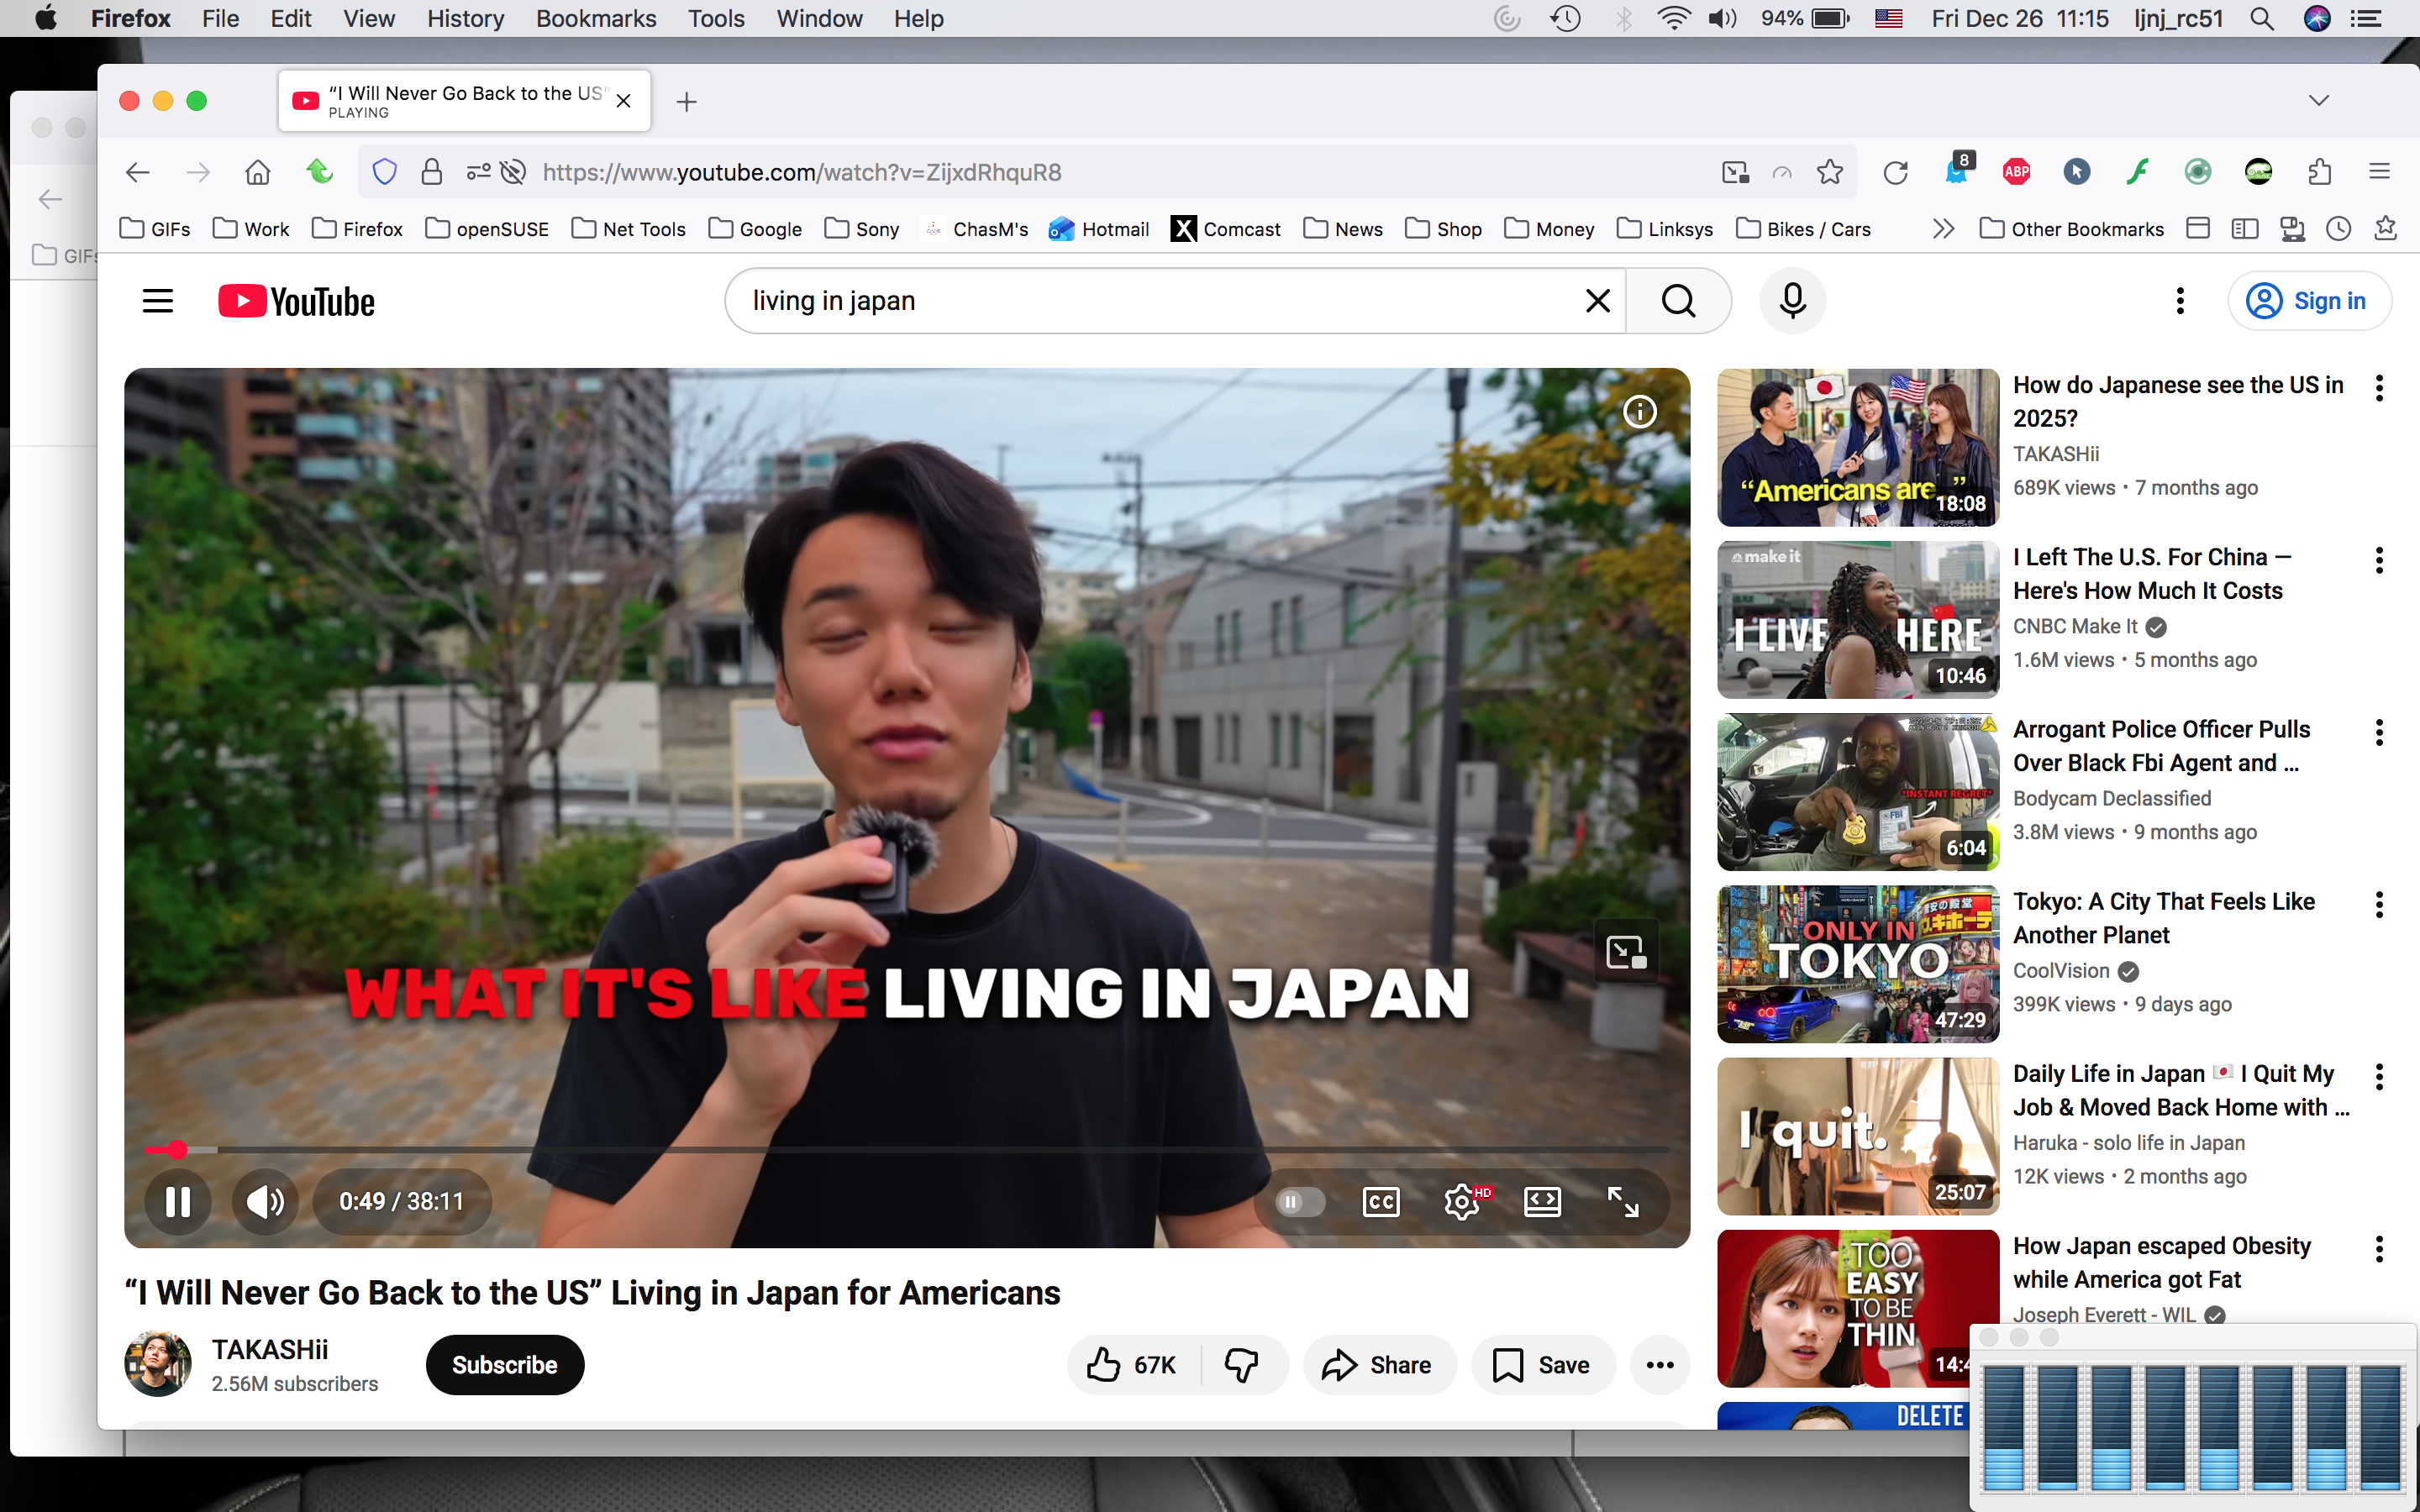Activate miniplayer mode in the video player
The width and height of the screenshot is (2420, 1512).
(1625, 951)
